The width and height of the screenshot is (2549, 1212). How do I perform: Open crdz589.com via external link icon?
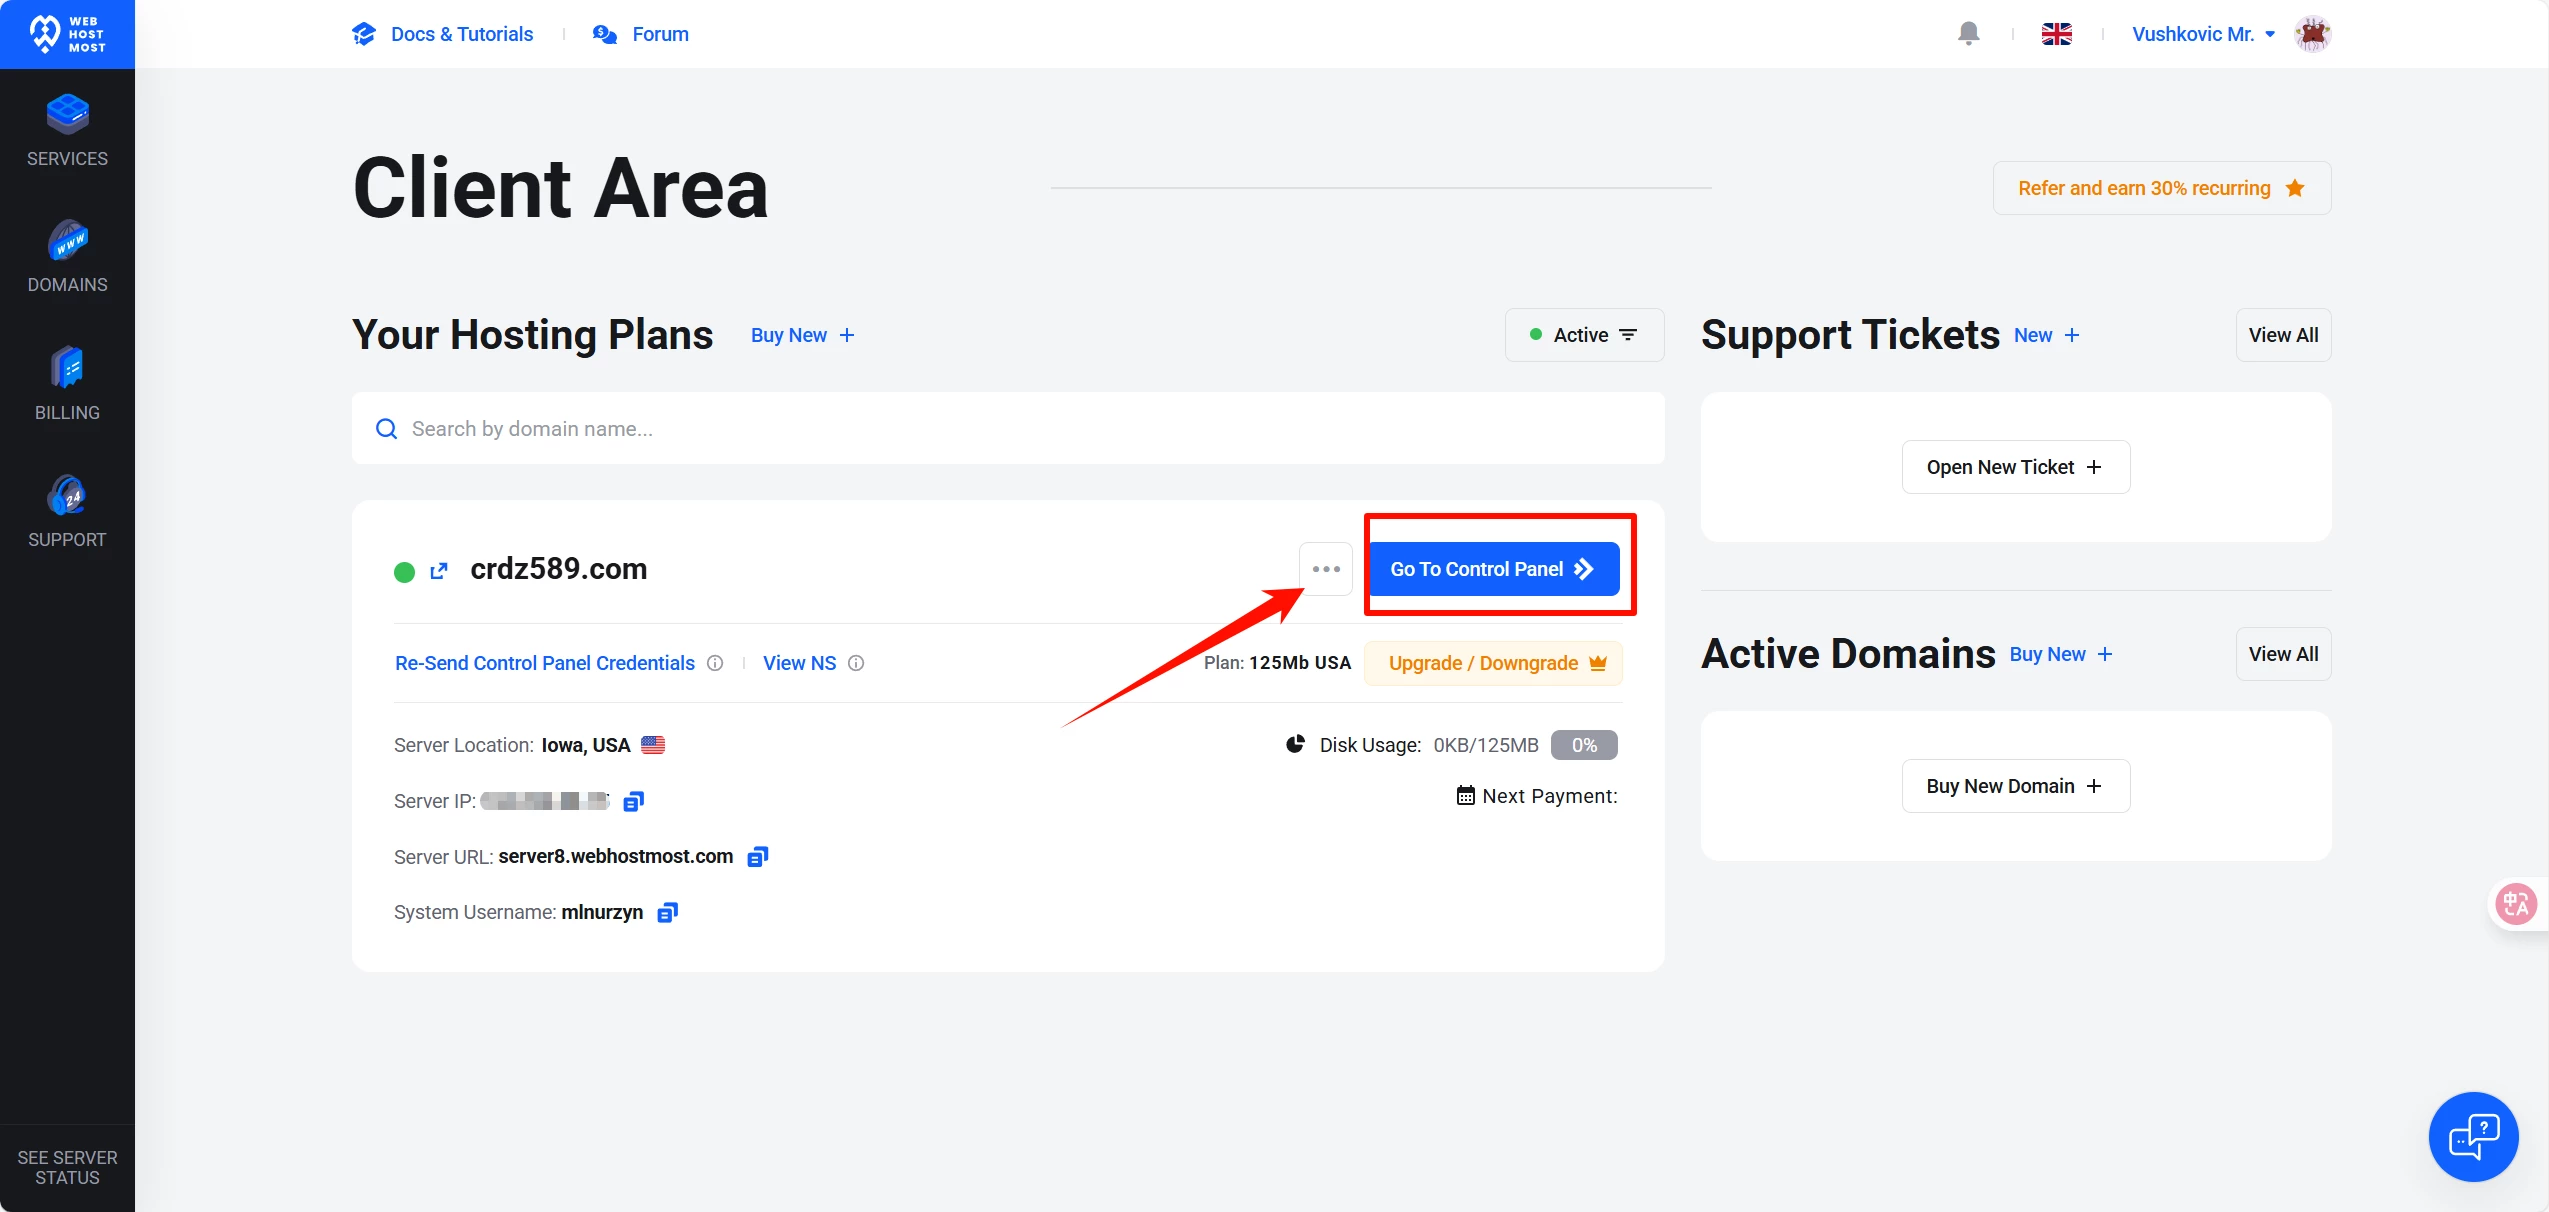[x=438, y=571]
